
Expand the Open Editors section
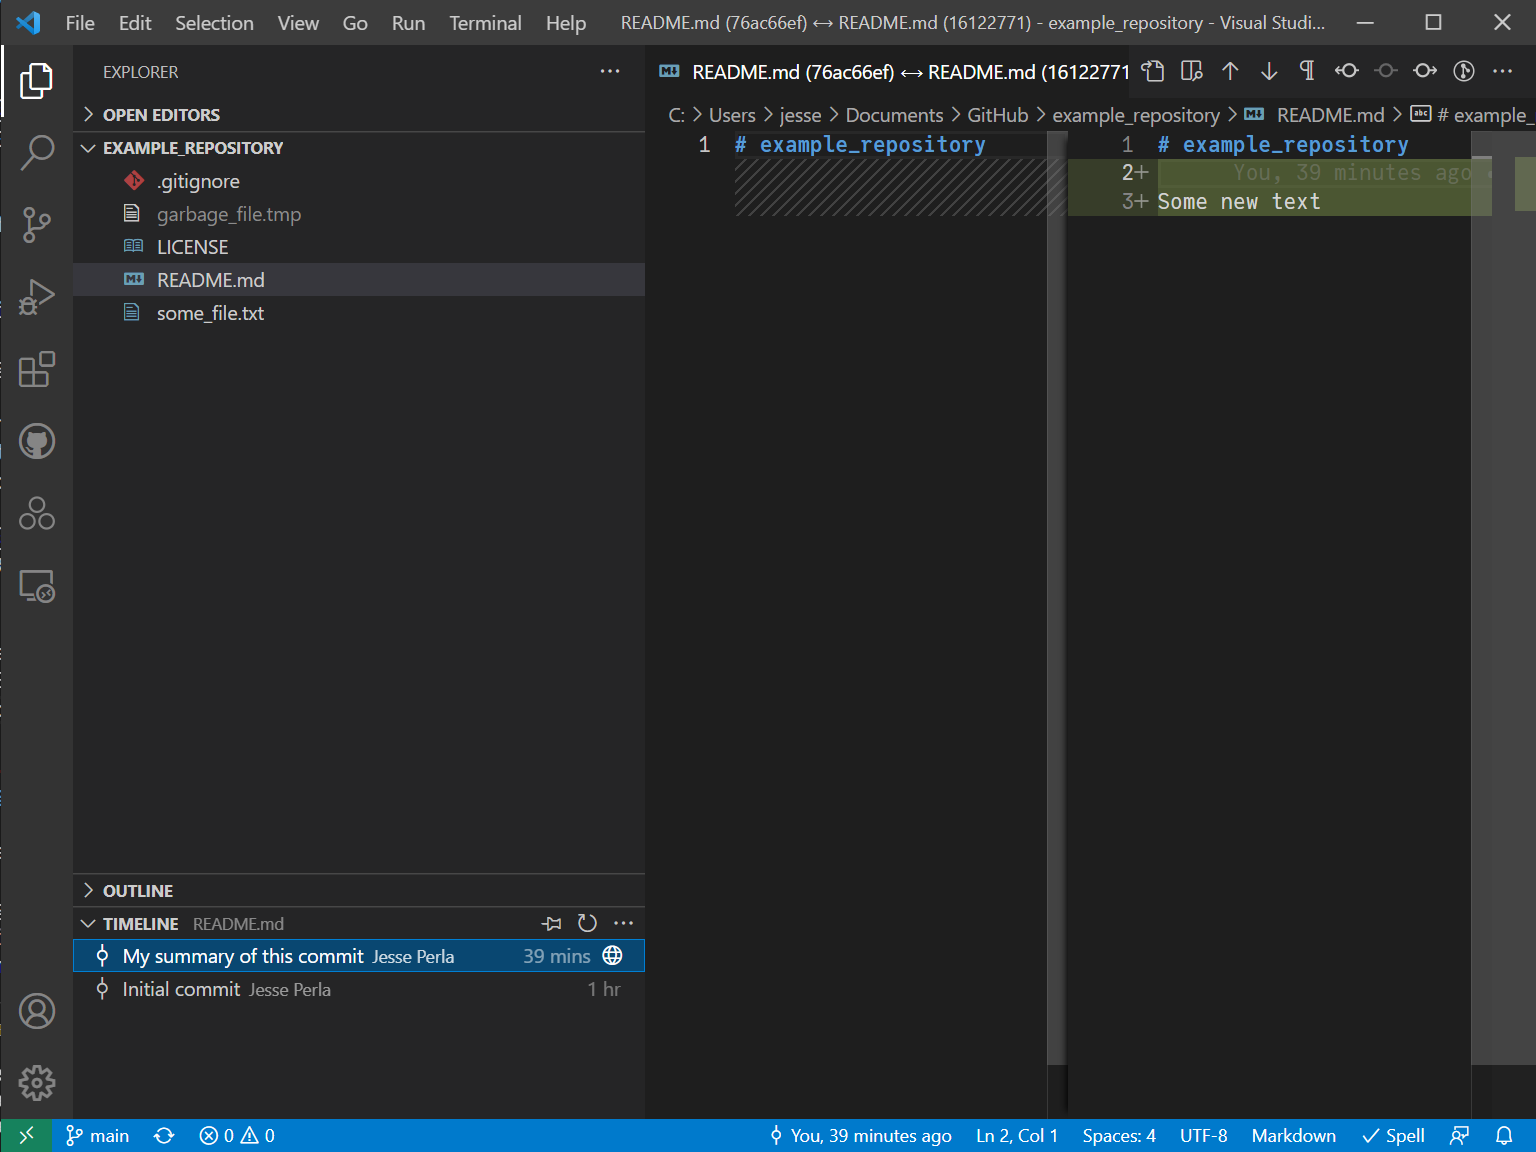coord(161,115)
